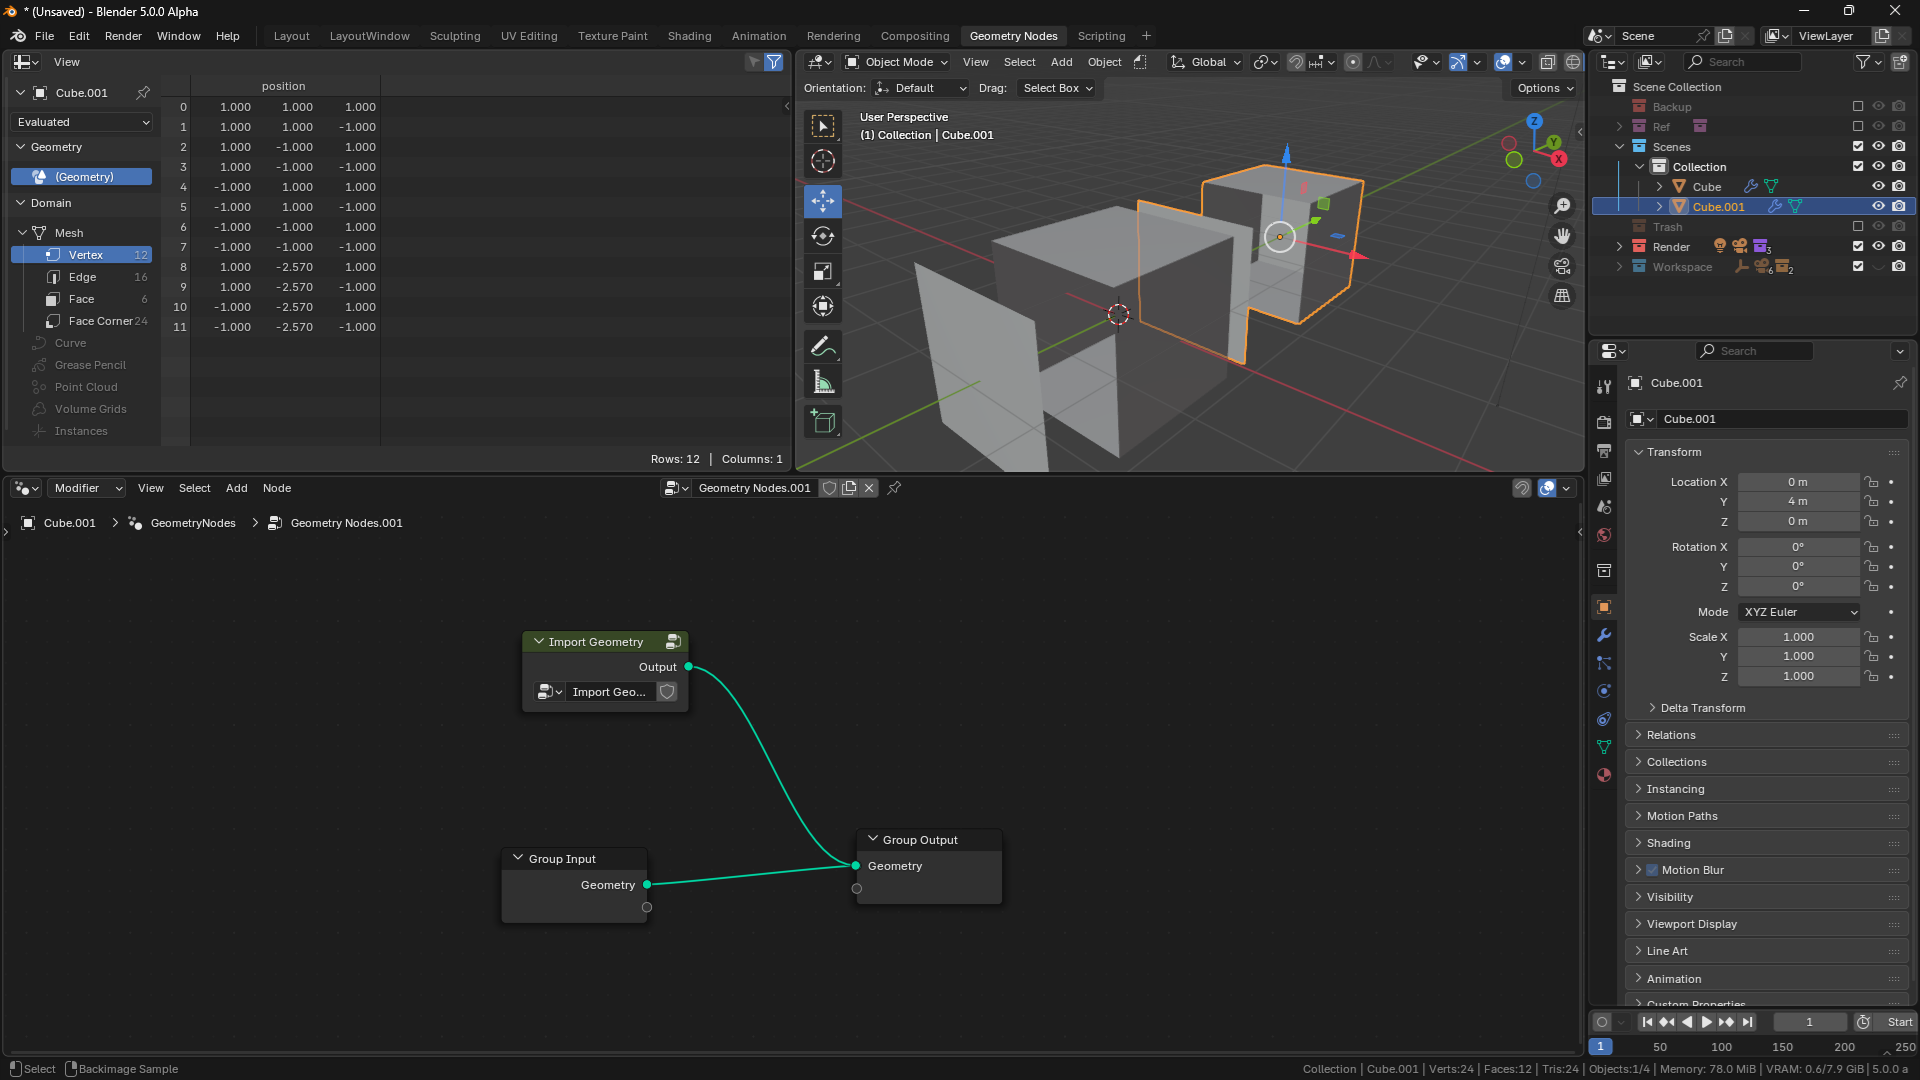Viewport: 1920px width, 1080px height.
Task: Toggle Motion Blur checkbox
Action: point(1652,870)
